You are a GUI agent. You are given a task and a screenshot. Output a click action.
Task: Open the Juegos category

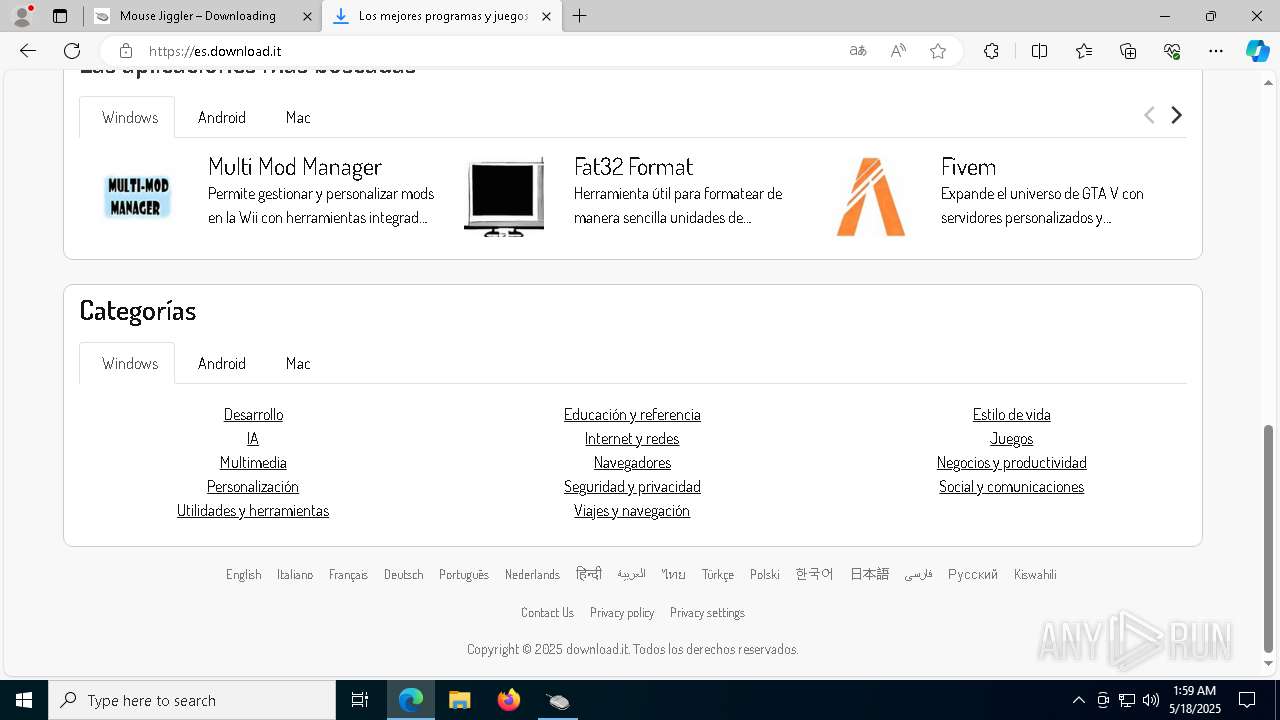[x=1011, y=438]
